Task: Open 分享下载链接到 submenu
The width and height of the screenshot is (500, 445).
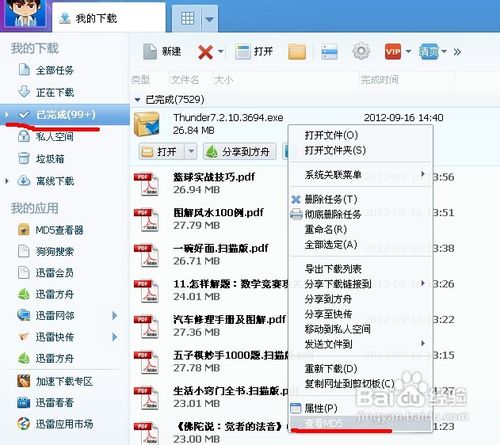Action: tap(361, 284)
